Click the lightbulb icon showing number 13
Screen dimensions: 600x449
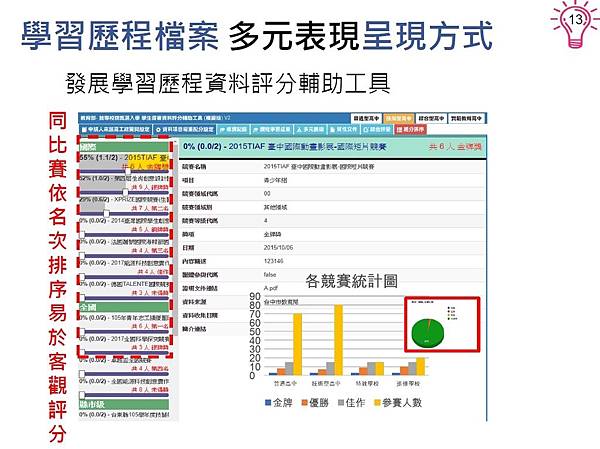point(575,24)
